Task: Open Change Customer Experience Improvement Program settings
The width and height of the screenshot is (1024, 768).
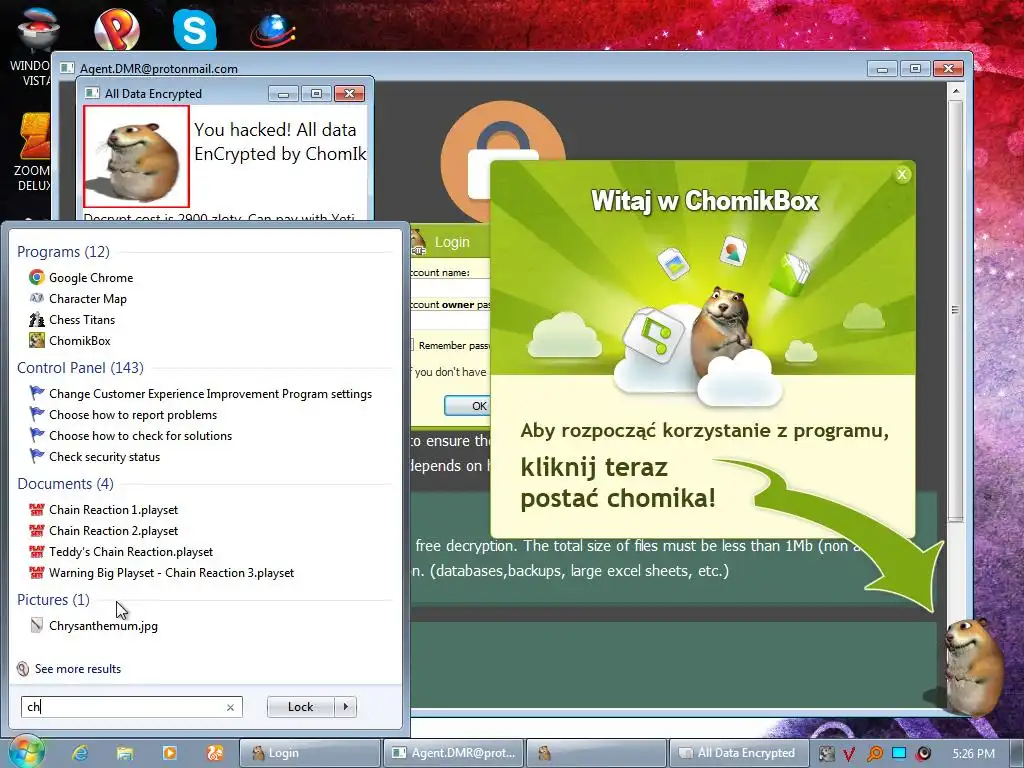Action: click(x=200, y=394)
